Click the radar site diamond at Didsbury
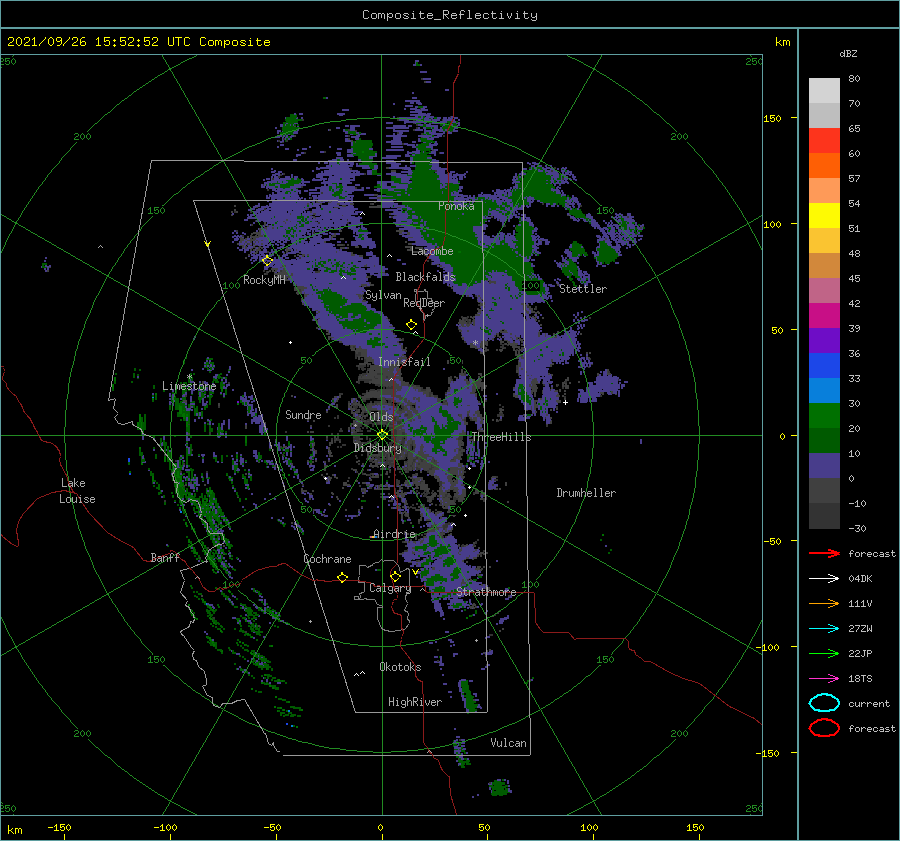The image size is (900, 841). (382, 435)
